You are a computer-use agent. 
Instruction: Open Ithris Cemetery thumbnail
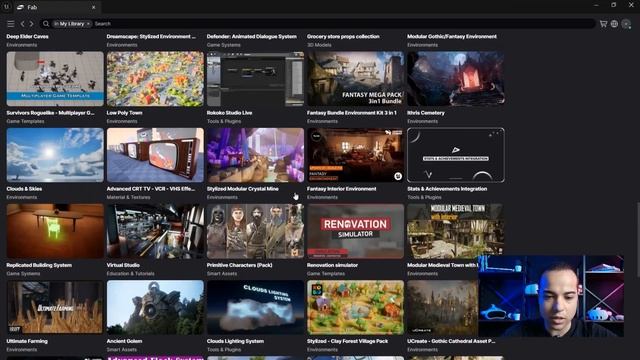point(456,79)
